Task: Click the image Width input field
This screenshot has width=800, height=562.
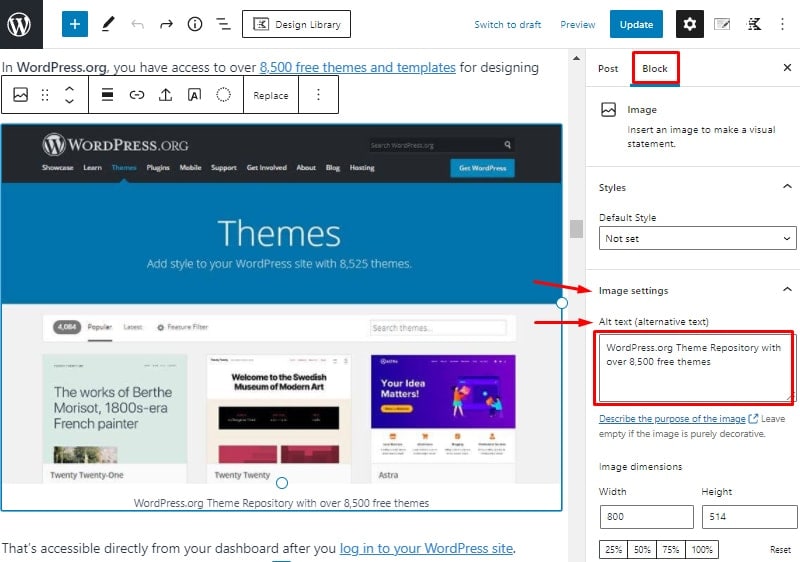Action: coord(646,517)
